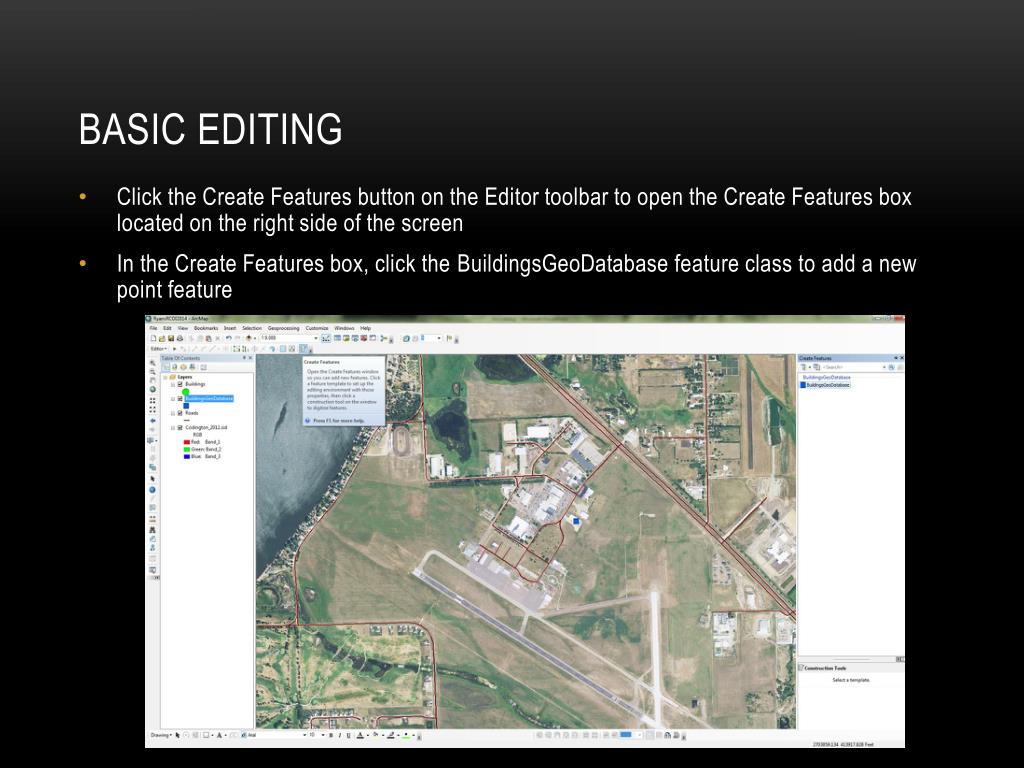Click the Fixed Zoom In icon
This screenshot has height=768, width=1024.
click(x=153, y=400)
